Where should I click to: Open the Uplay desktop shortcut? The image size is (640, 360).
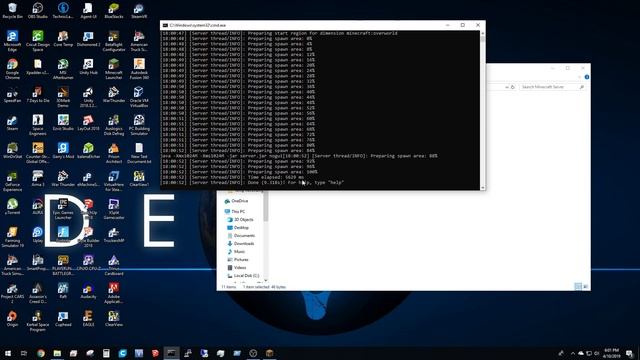[x=38, y=235]
